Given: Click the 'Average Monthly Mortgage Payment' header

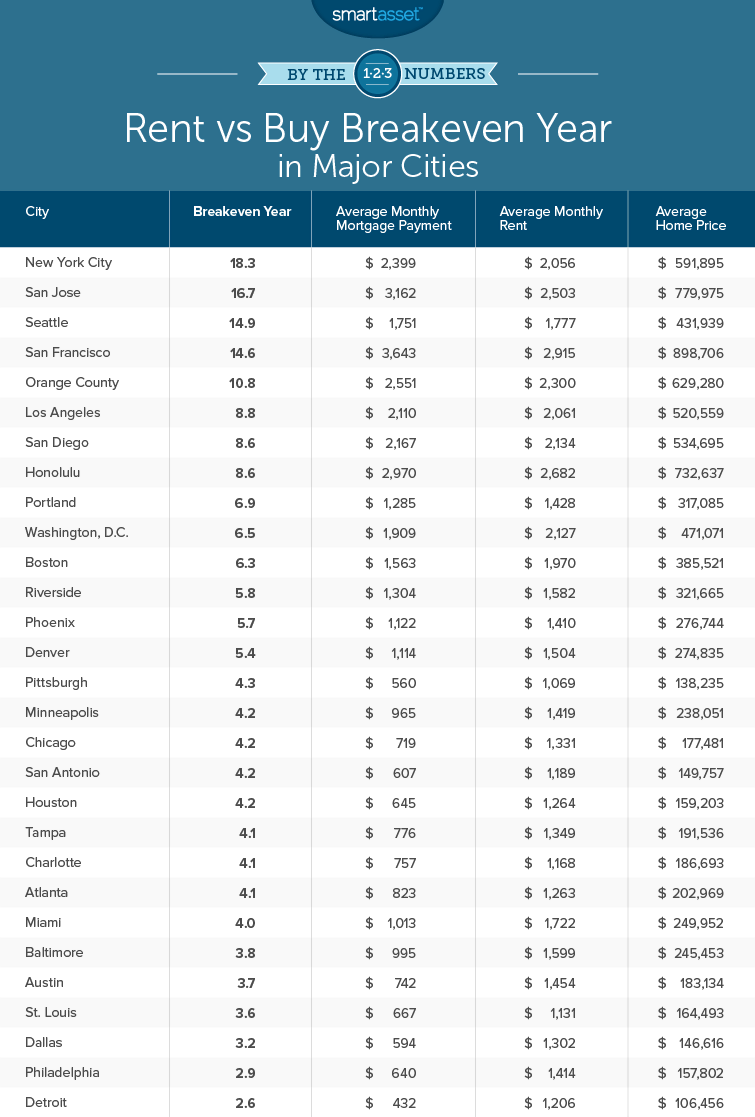Looking at the screenshot, I should coord(393,219).
